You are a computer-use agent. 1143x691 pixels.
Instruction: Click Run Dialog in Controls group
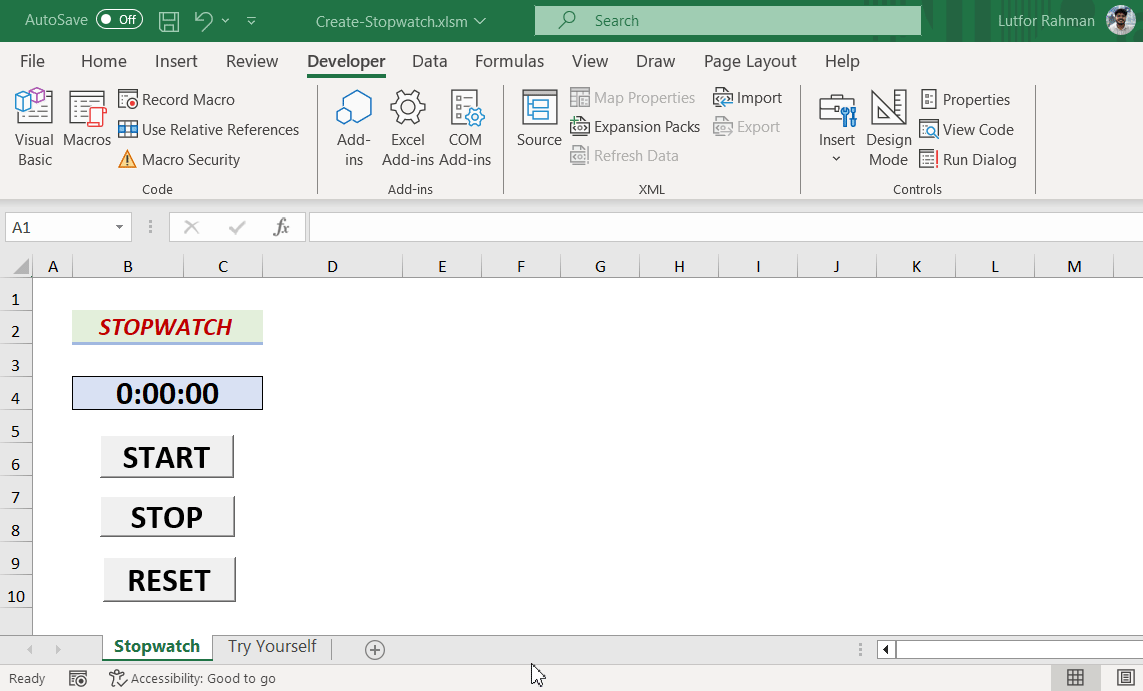[x=969, y=159]
